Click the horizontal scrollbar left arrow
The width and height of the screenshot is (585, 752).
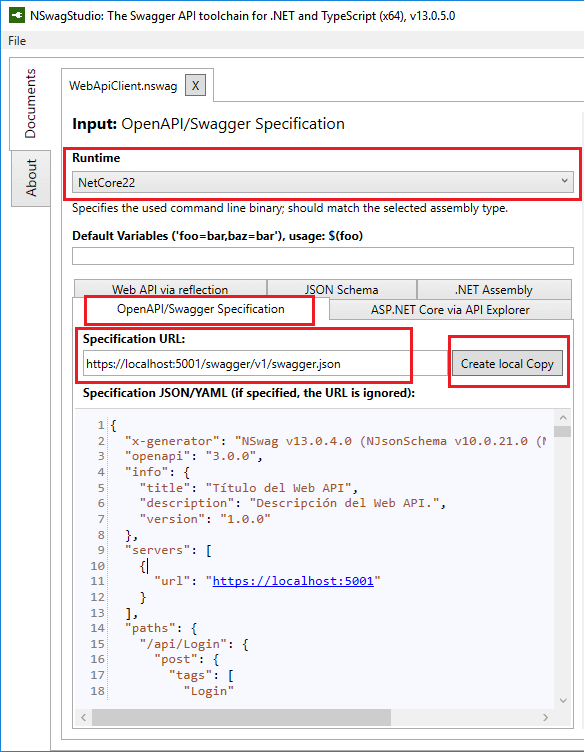point(83,717)
